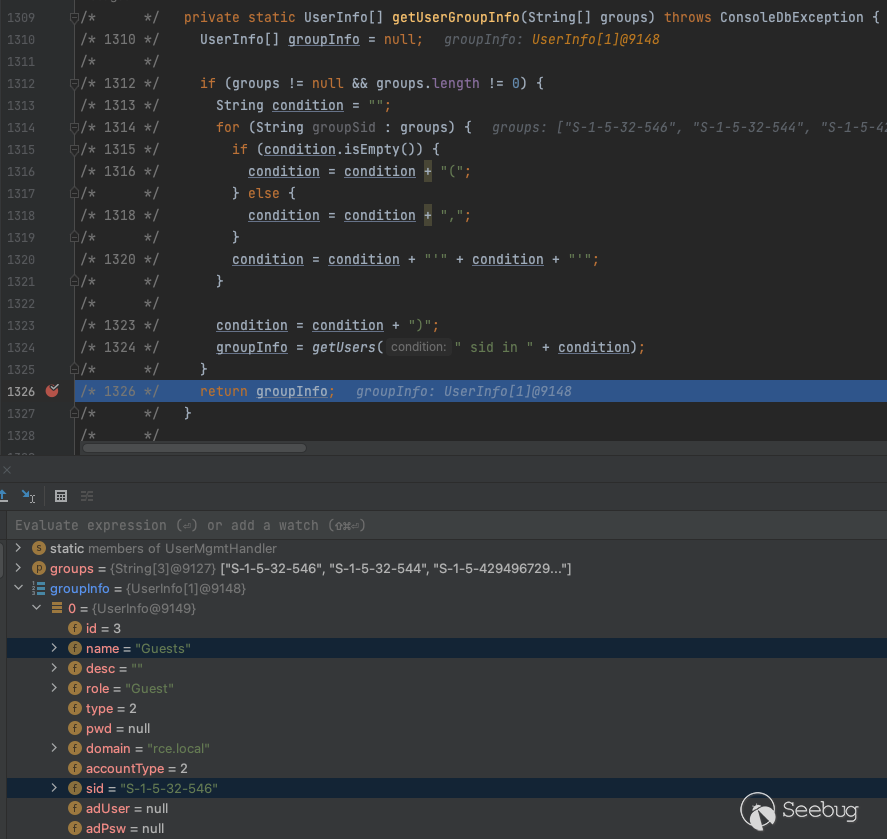887x839 pixels.
Task: Click the horizontal scrollbar in the editor
Action: (x=194, y=448)
